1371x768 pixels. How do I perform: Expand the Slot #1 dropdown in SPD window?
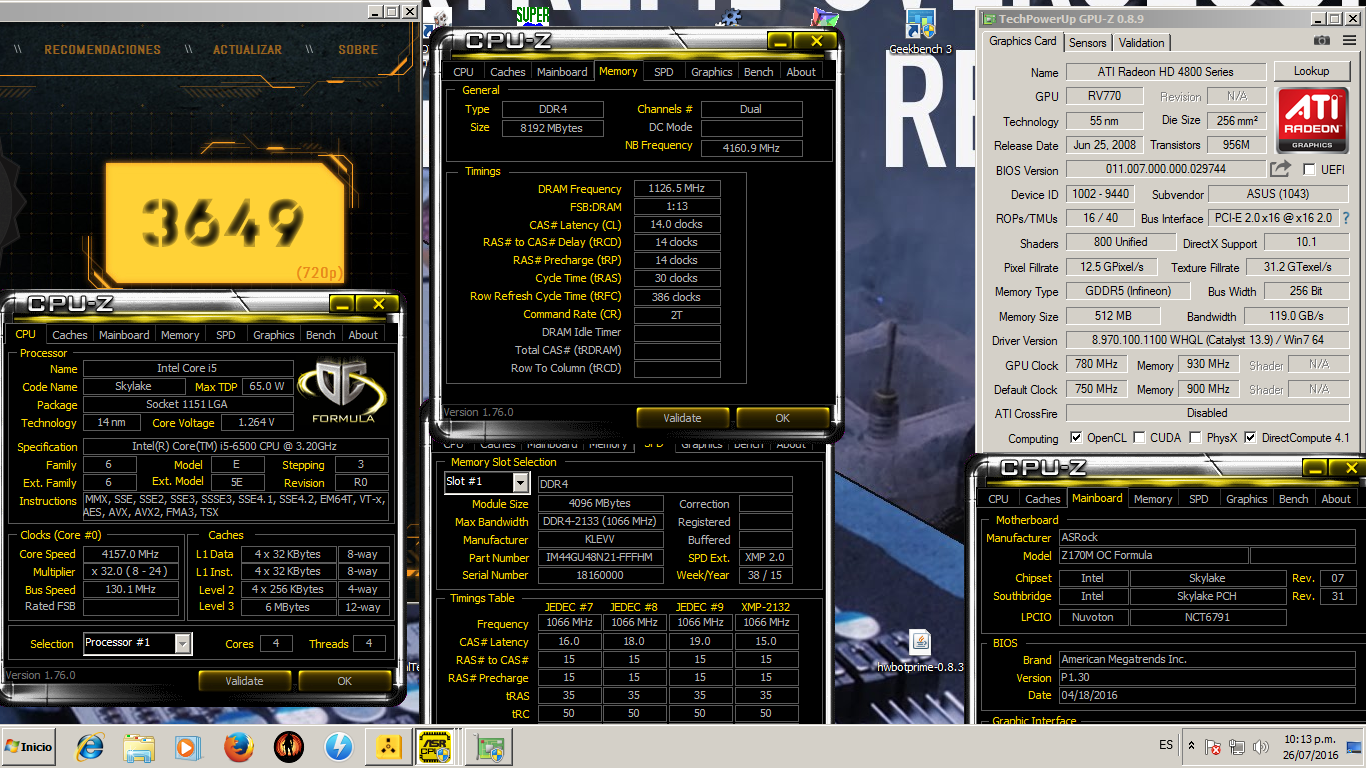coord(520,483)
